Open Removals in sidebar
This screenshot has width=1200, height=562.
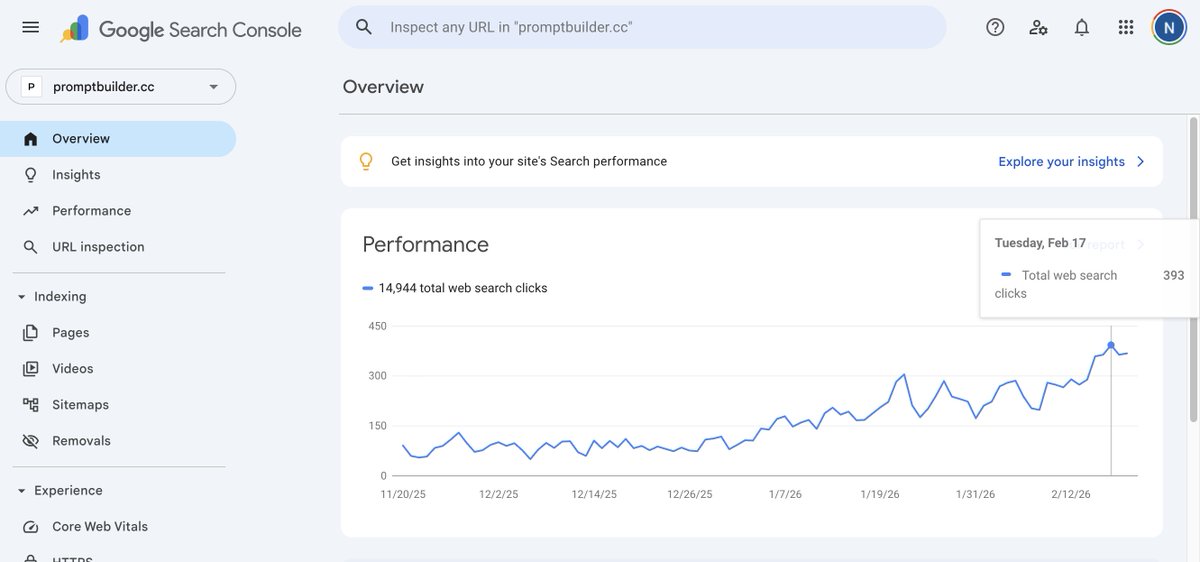pos(118,441)
